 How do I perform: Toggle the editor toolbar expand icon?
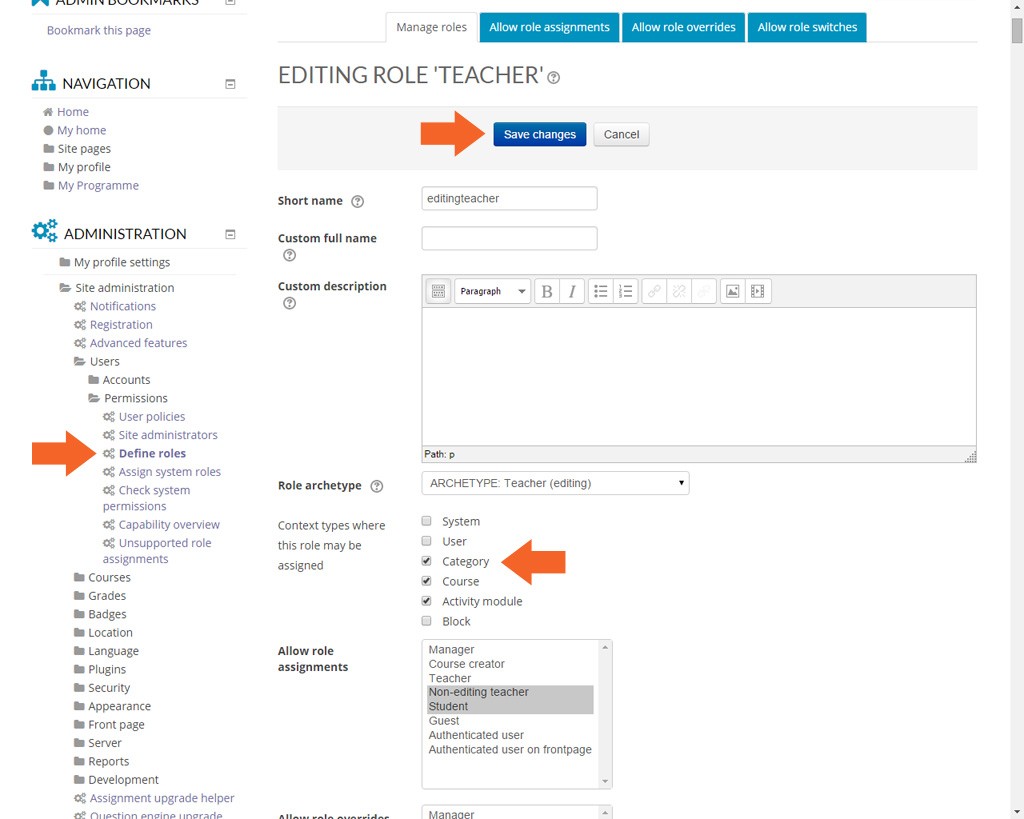pyautogui.click(x=438, y=291)
